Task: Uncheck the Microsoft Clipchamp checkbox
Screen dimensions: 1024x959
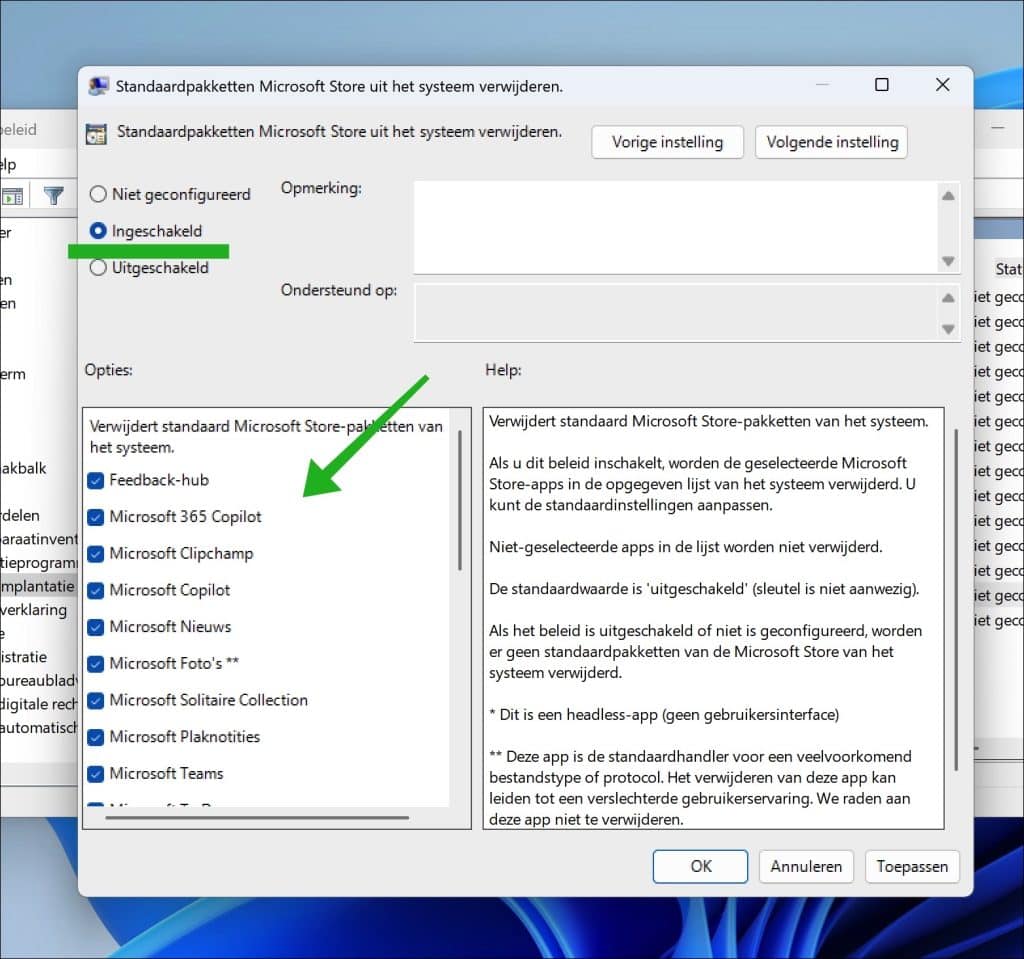Action: tap(95, 554)
